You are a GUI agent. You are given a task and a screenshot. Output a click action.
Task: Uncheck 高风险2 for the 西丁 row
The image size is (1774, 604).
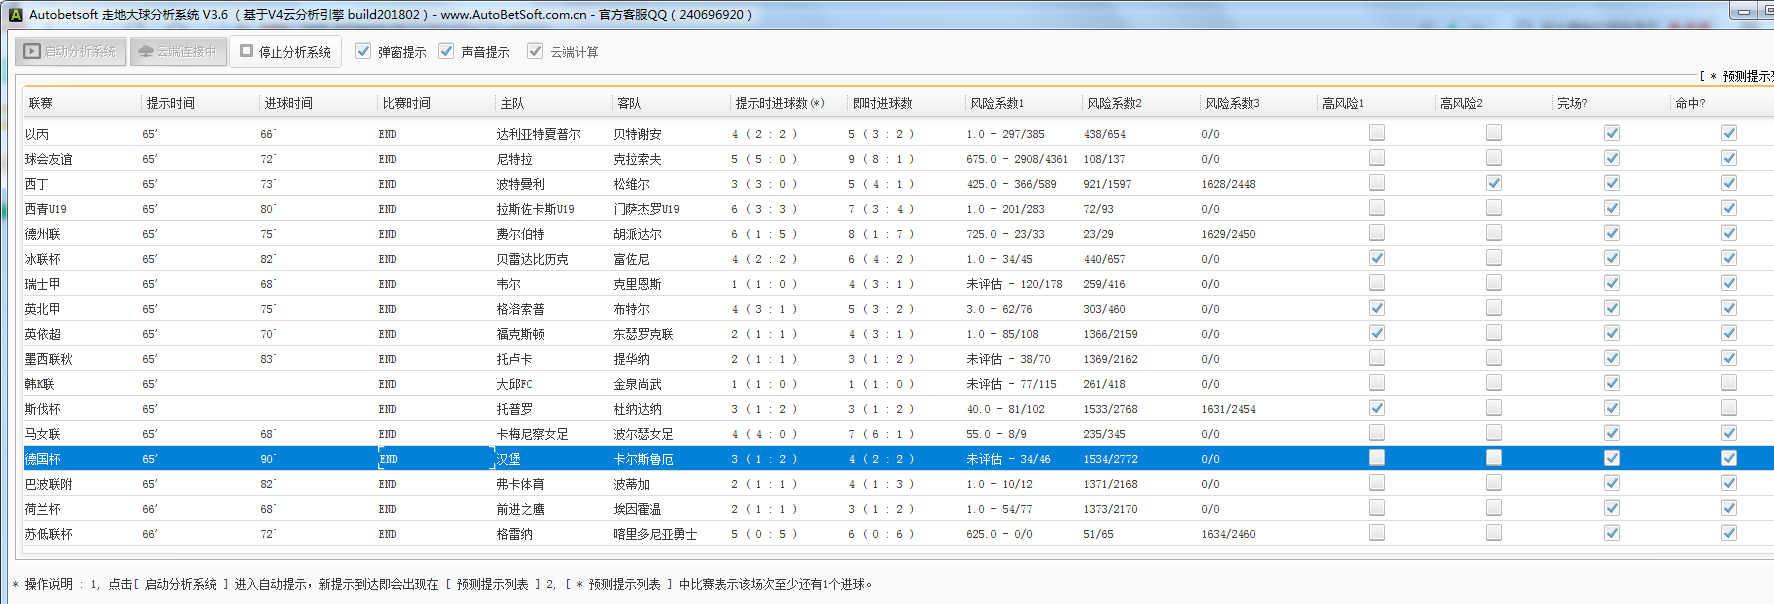1494,183
